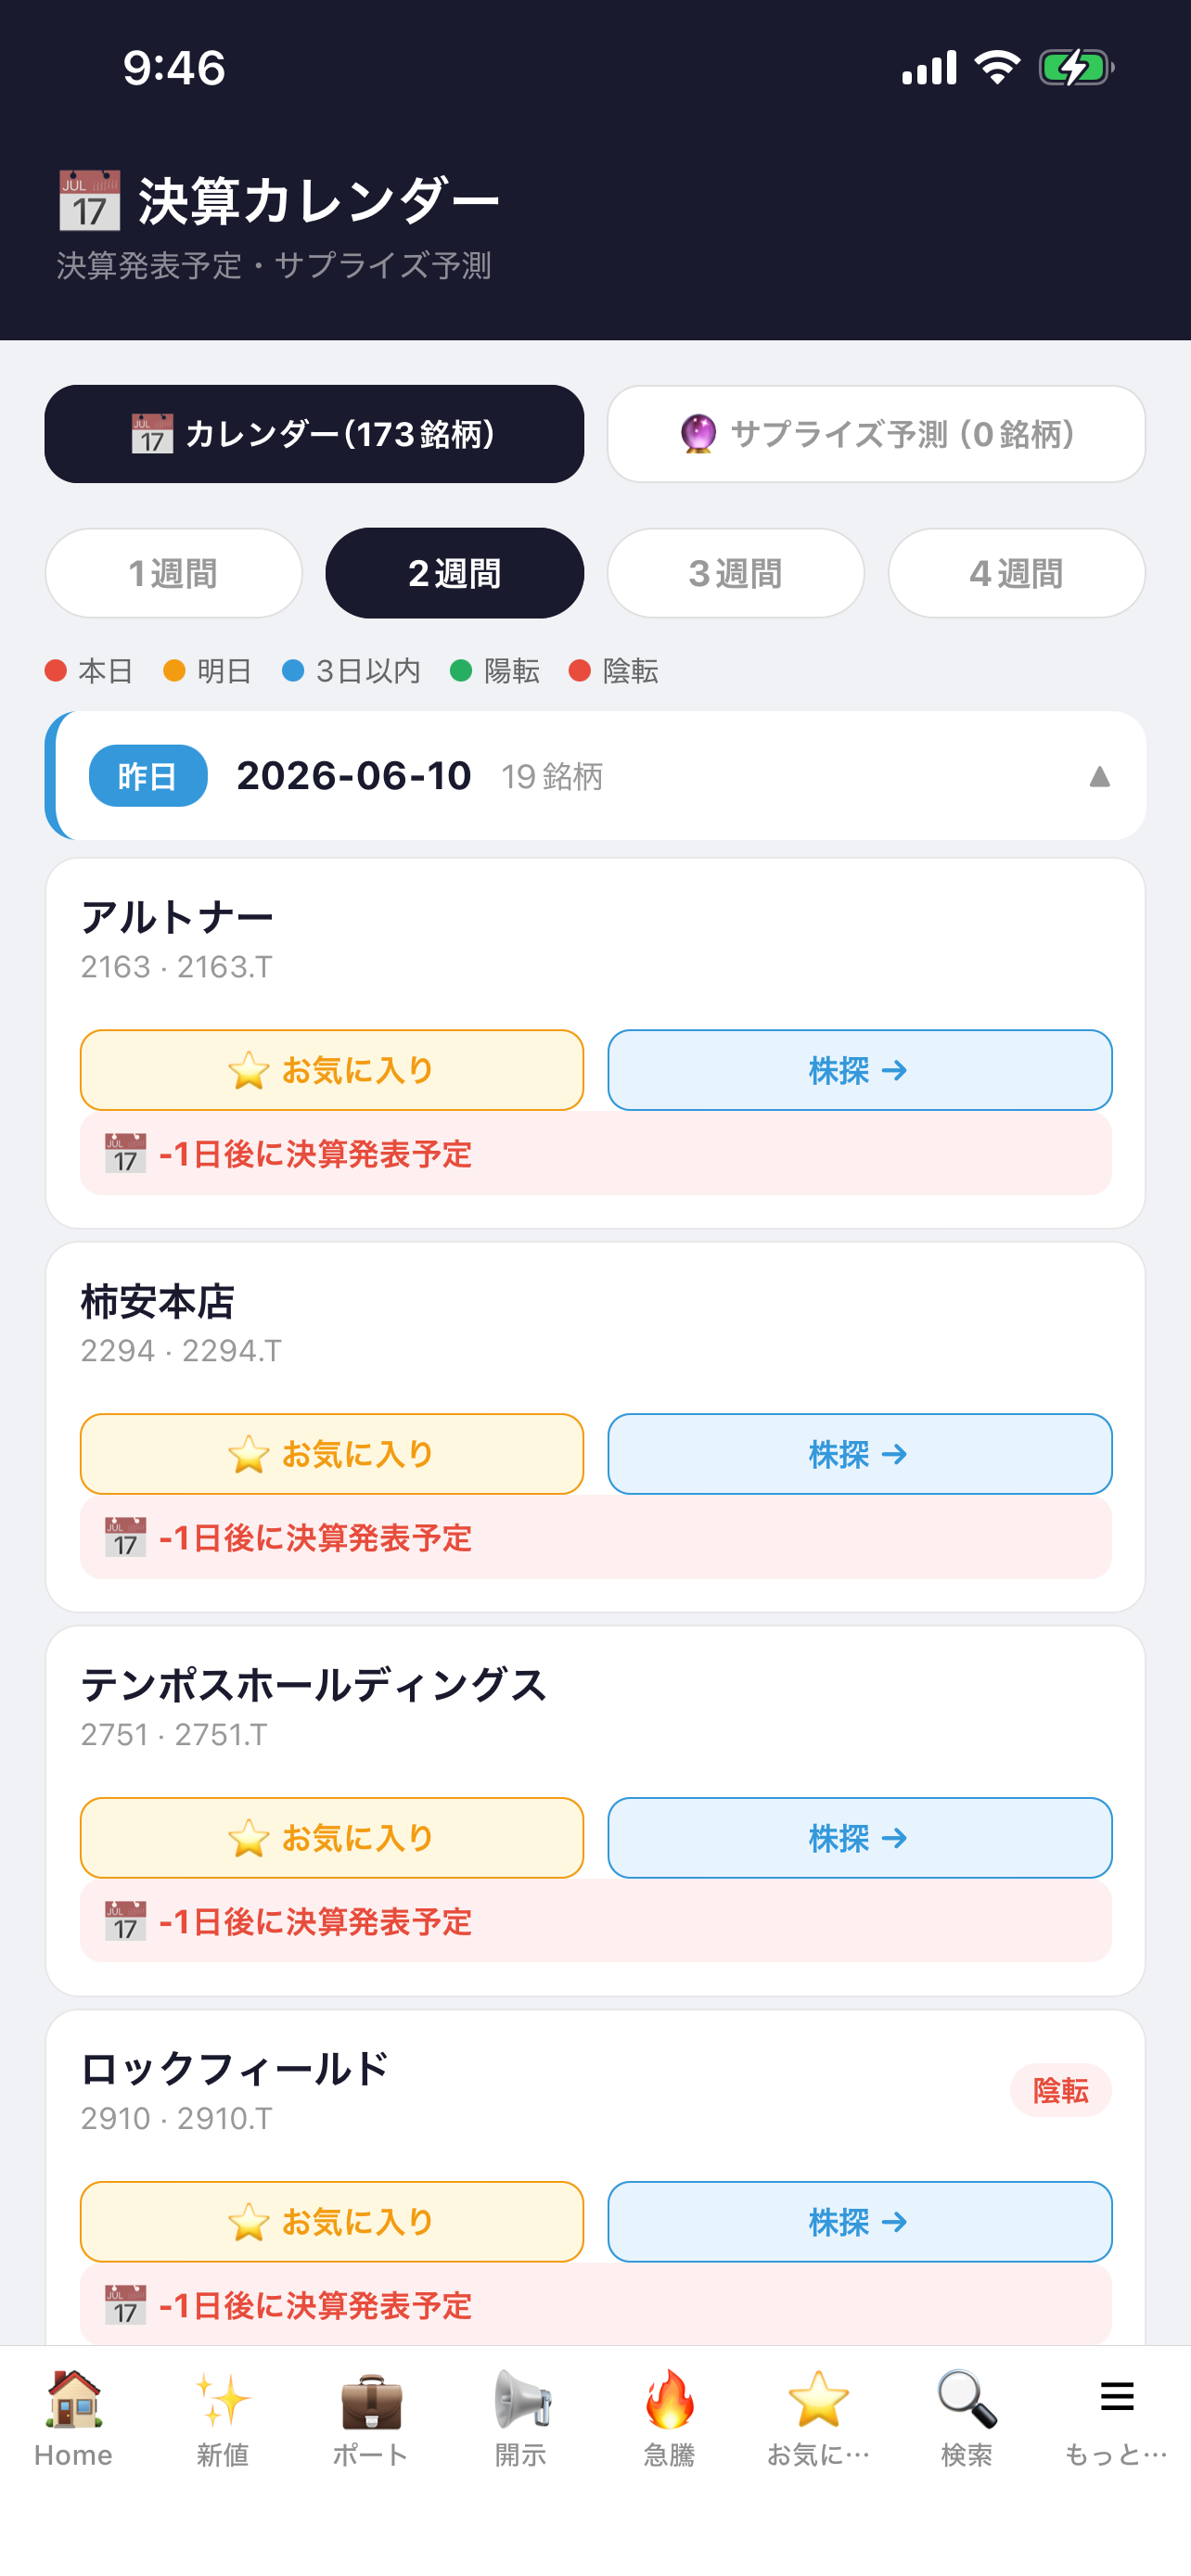Add アルトナー to お気に入り

[x=332, y=1070]
